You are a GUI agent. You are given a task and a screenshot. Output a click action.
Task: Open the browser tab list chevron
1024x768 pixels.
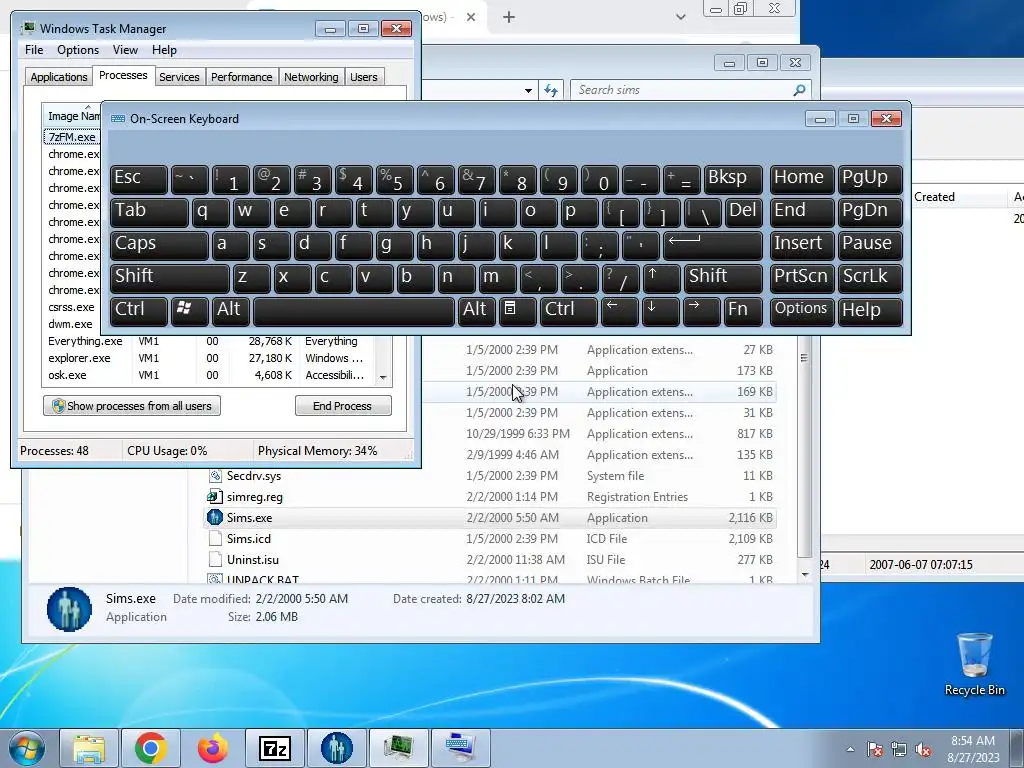(680, 17)
